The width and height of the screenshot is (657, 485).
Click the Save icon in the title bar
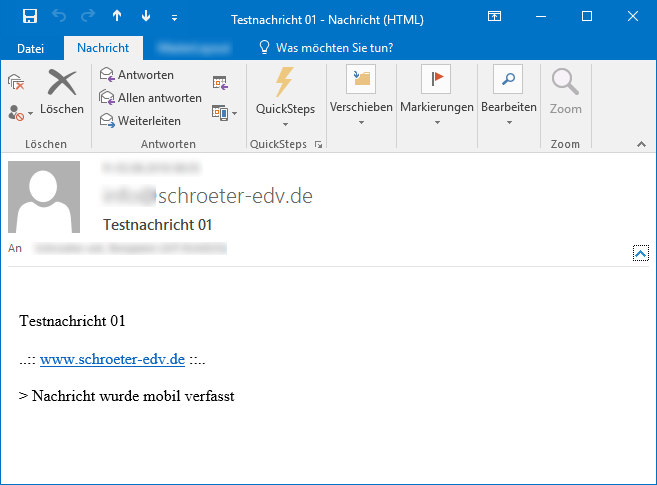pos(30,17)
